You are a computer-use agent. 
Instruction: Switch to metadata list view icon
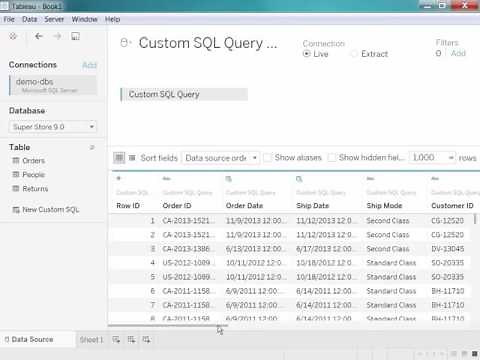132,158
